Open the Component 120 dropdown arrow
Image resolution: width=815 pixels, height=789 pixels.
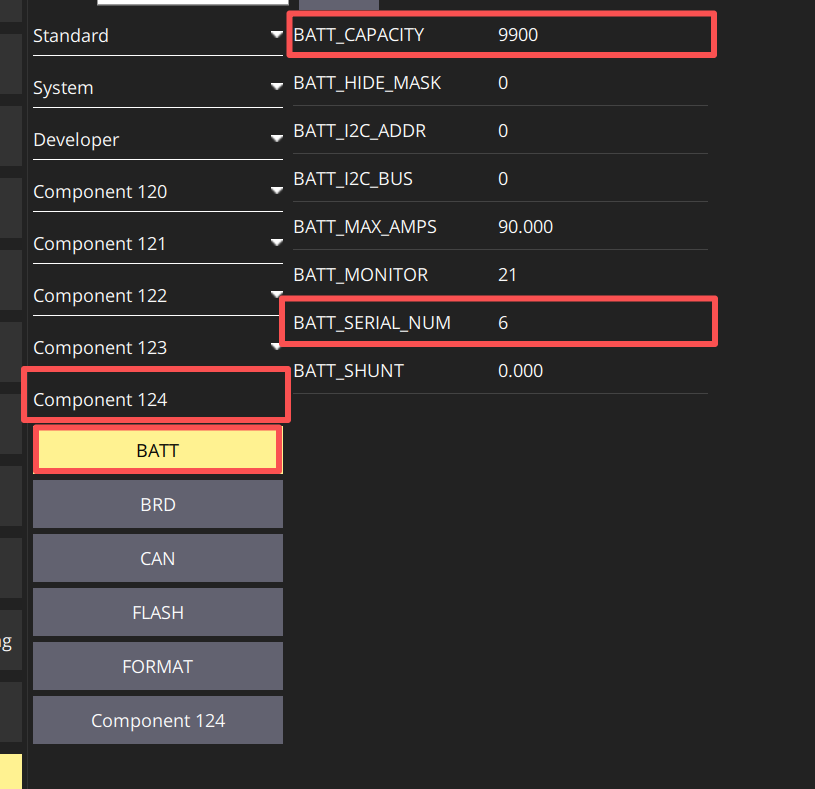277,190
